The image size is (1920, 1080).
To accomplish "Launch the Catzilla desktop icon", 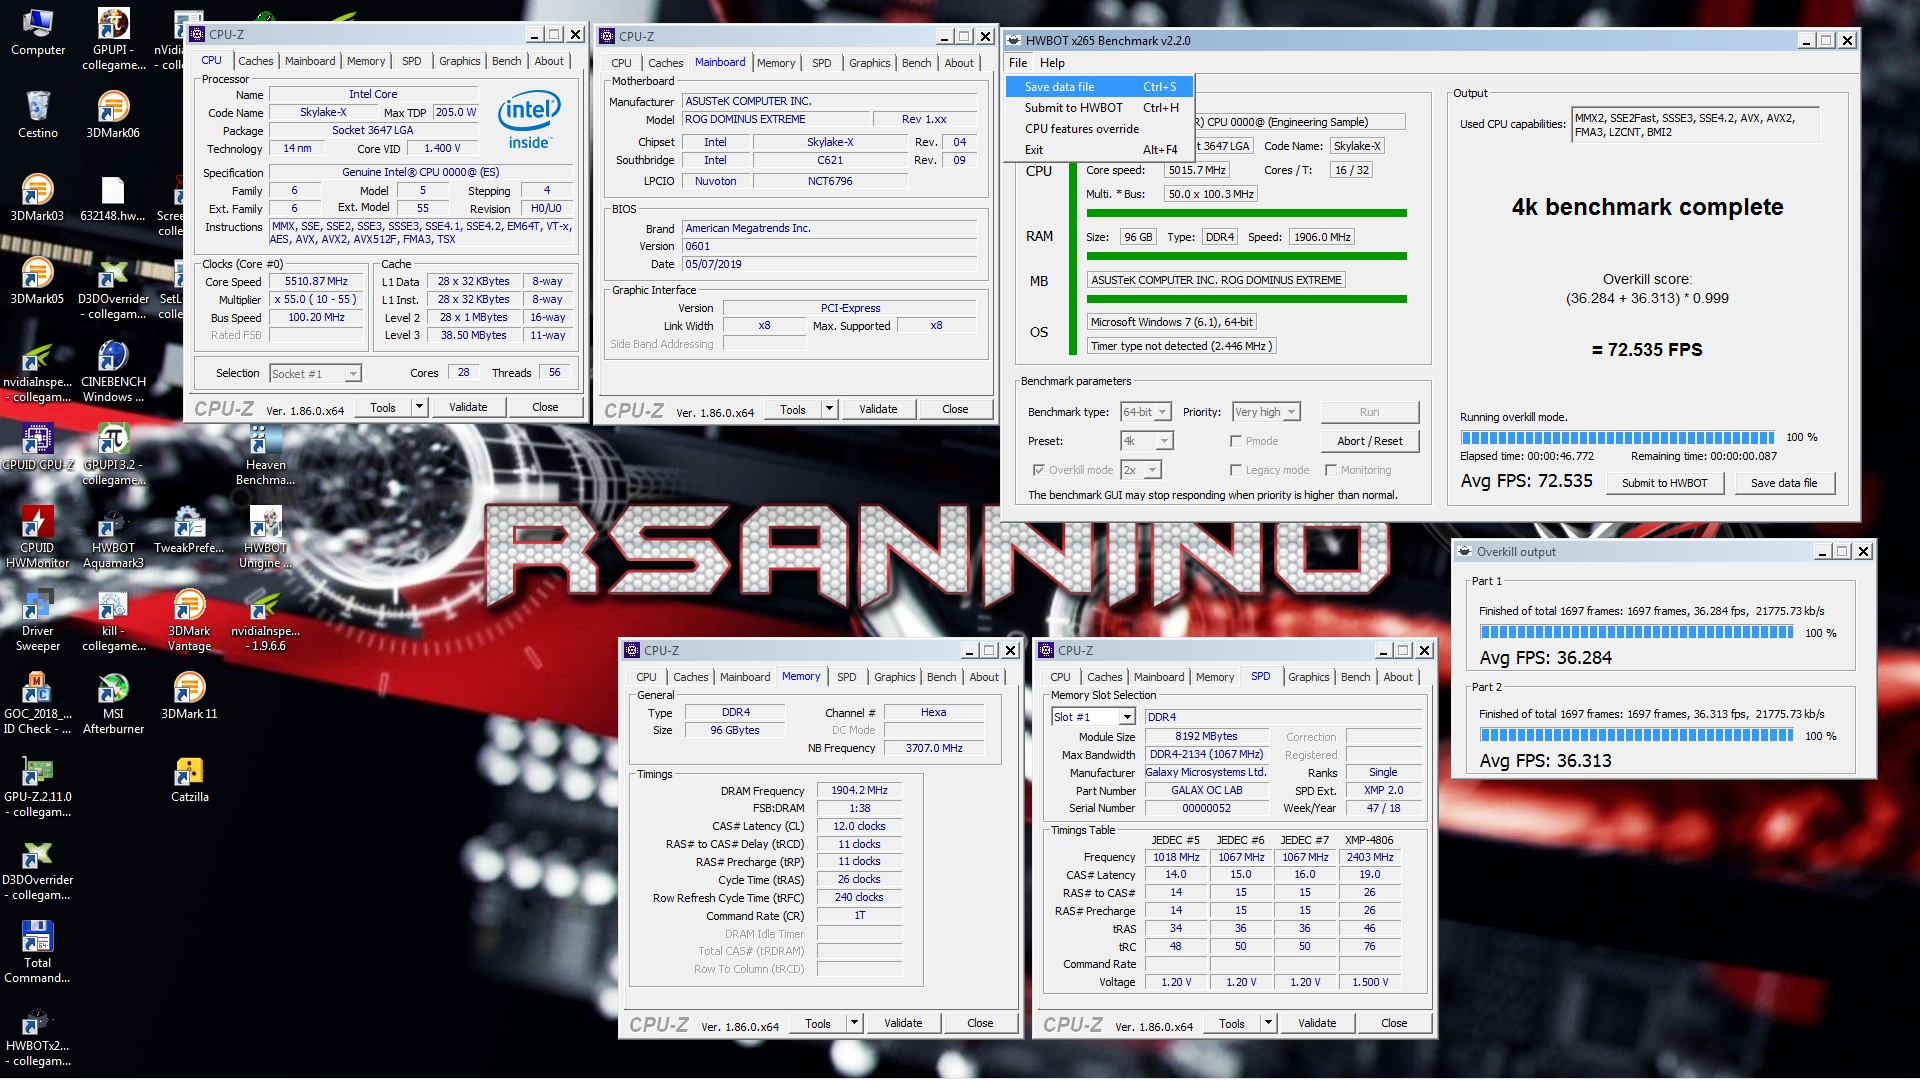I will [x=189, y=779].
